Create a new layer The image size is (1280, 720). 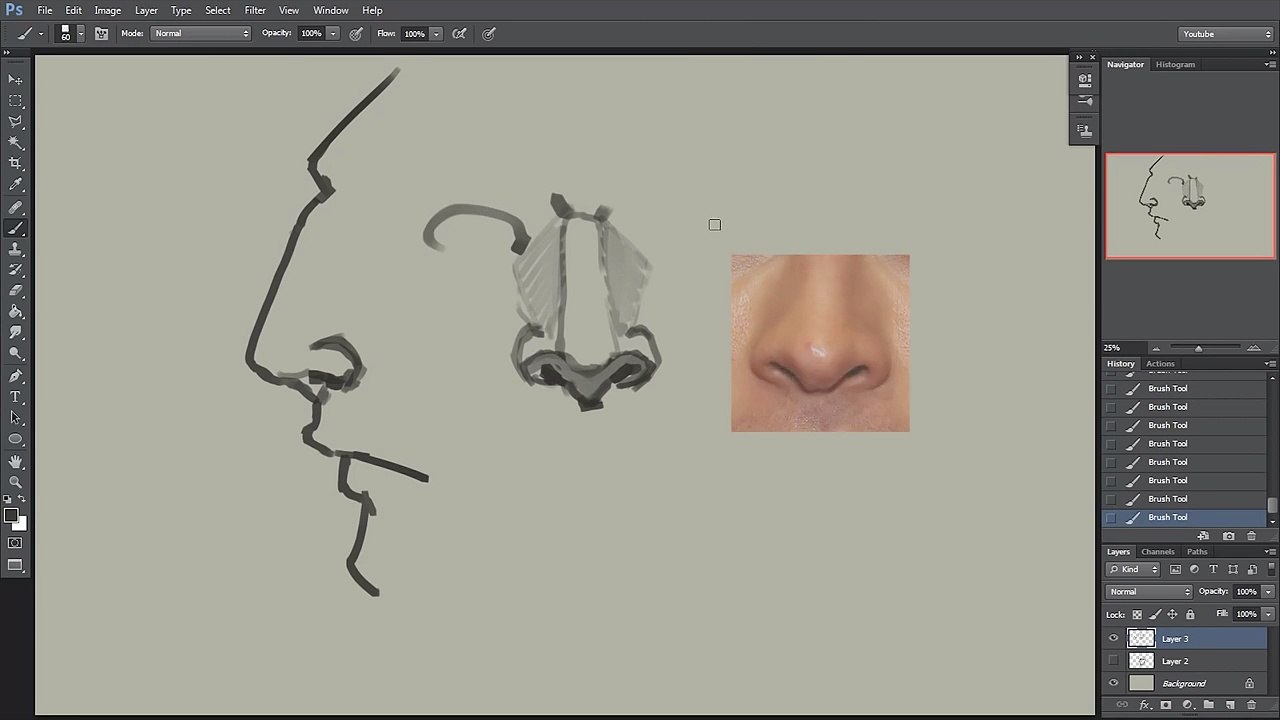coord(1230,705)
